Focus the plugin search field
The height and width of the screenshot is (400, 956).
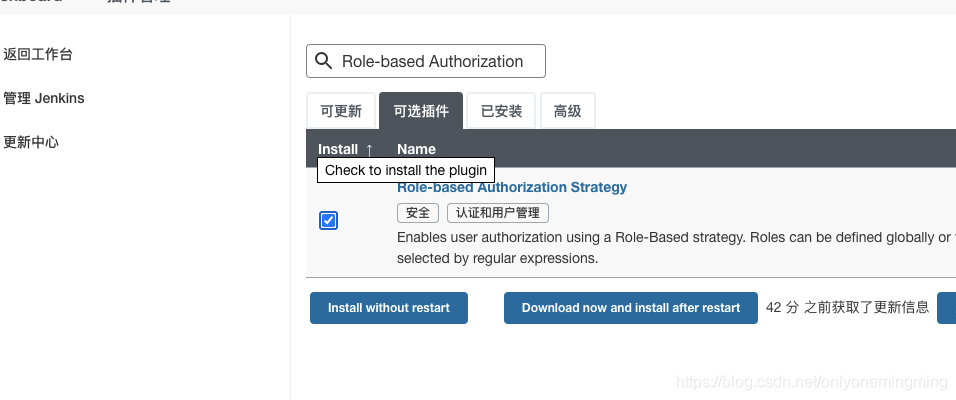pos(426,61)
